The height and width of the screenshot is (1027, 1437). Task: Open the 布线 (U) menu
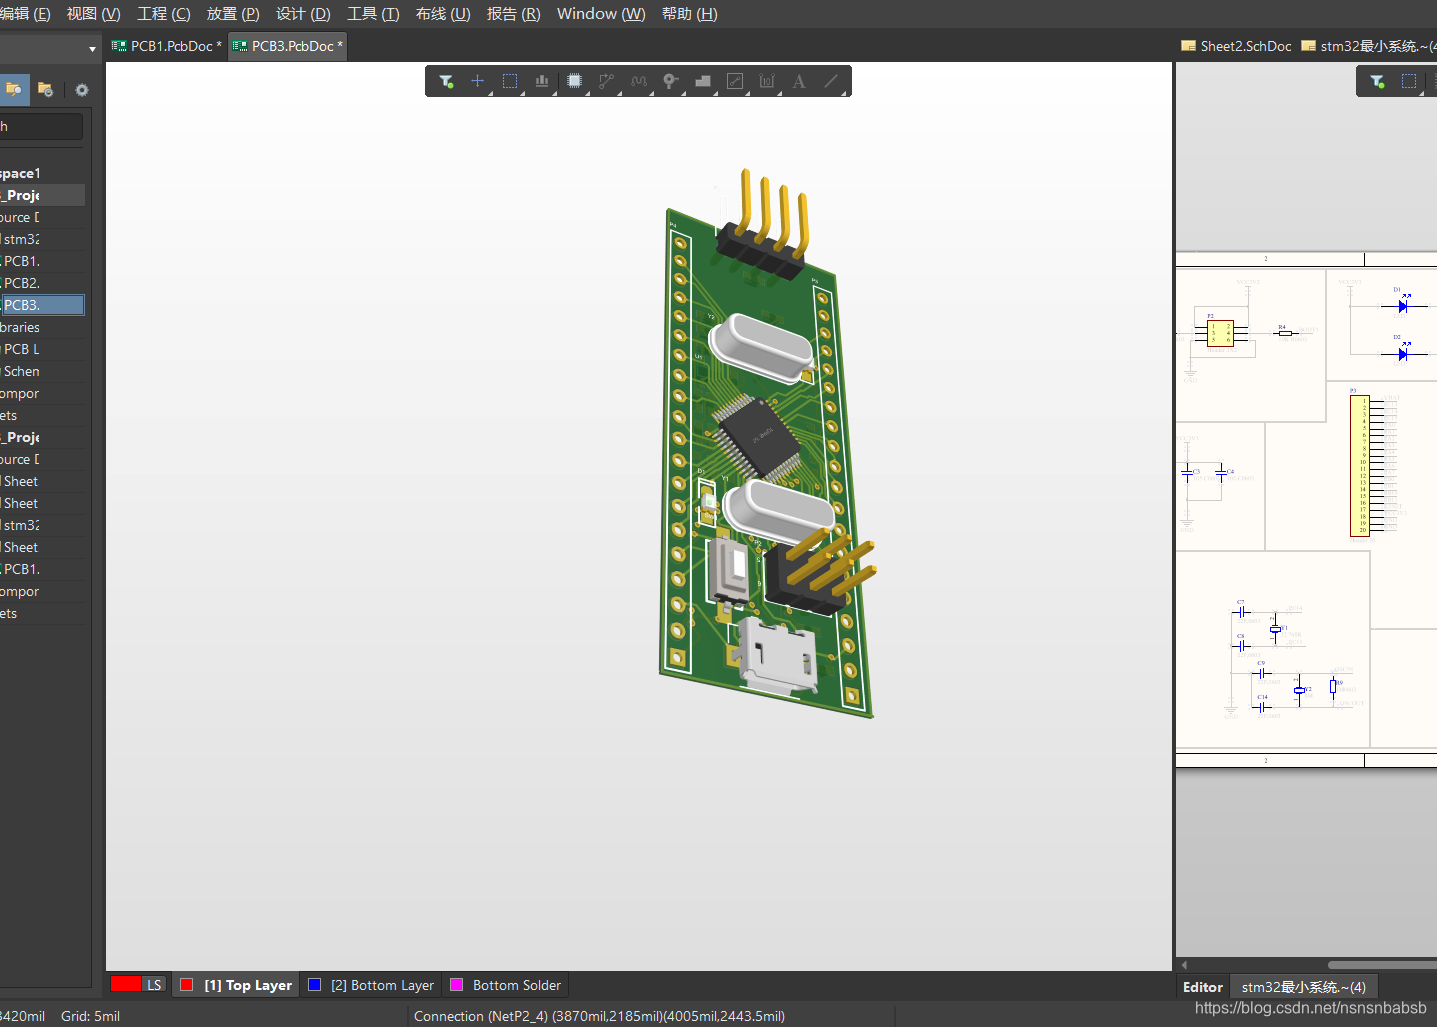click(x=442, y=14)
